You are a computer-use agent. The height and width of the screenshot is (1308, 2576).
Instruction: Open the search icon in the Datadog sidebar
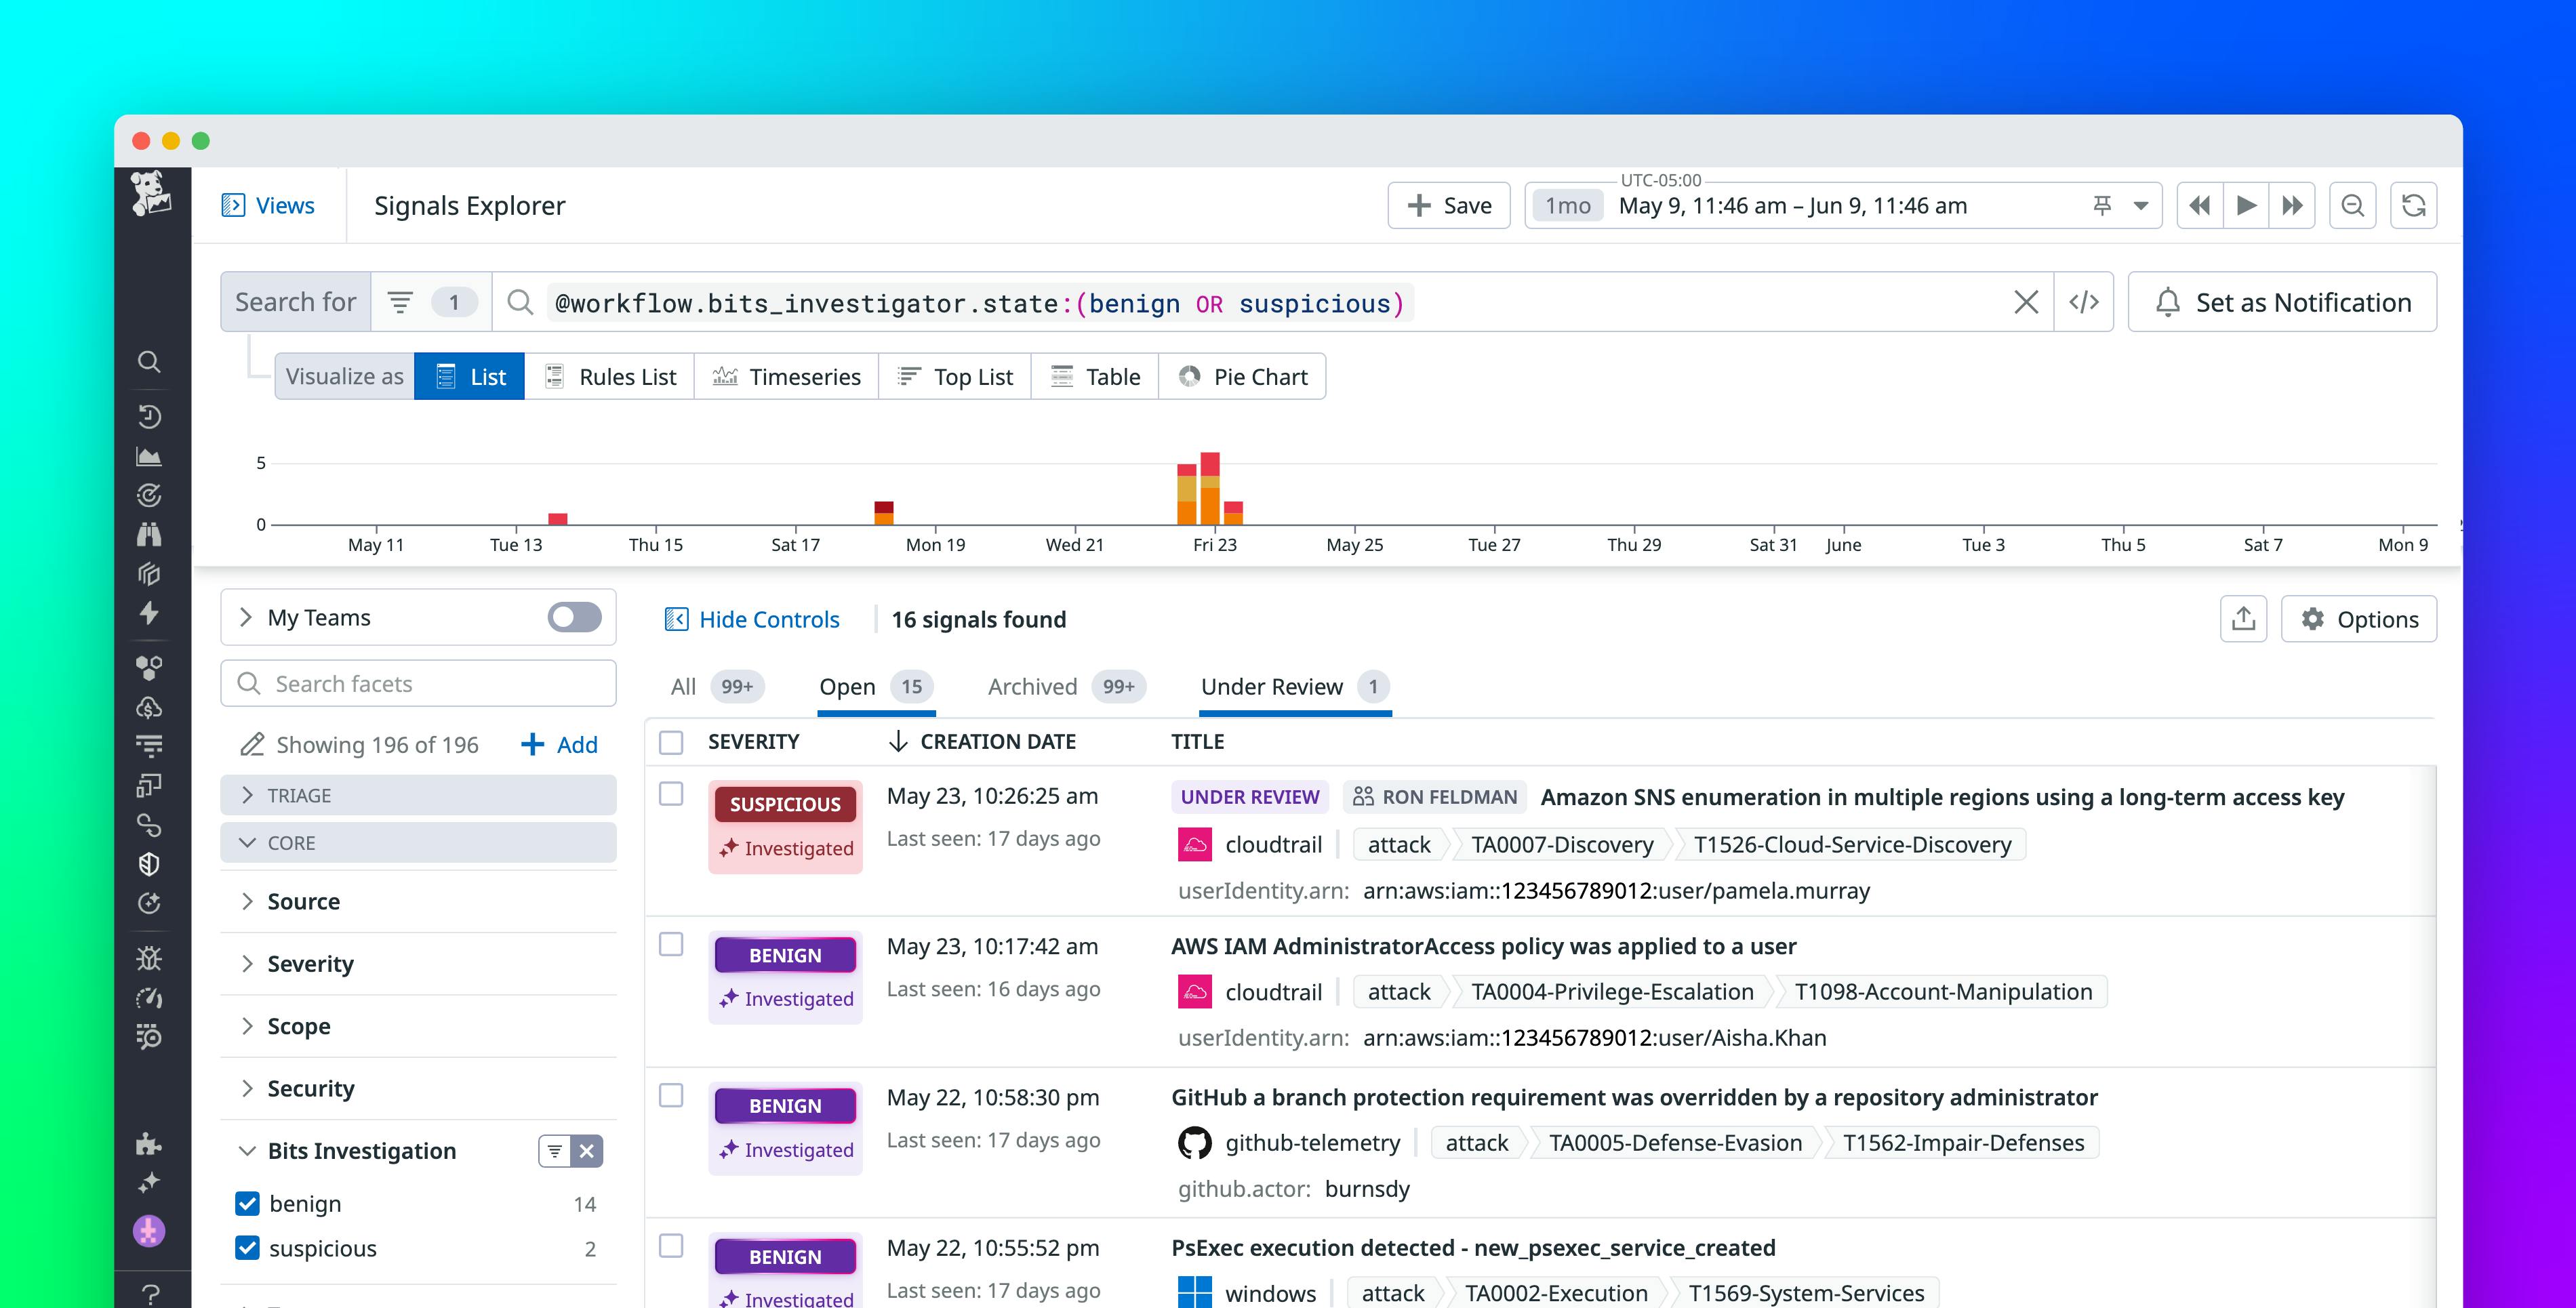[x=150, y=362]
